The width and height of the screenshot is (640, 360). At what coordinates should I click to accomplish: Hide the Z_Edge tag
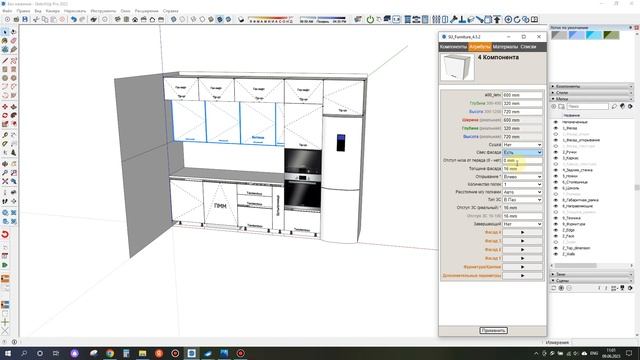point(556,230)
